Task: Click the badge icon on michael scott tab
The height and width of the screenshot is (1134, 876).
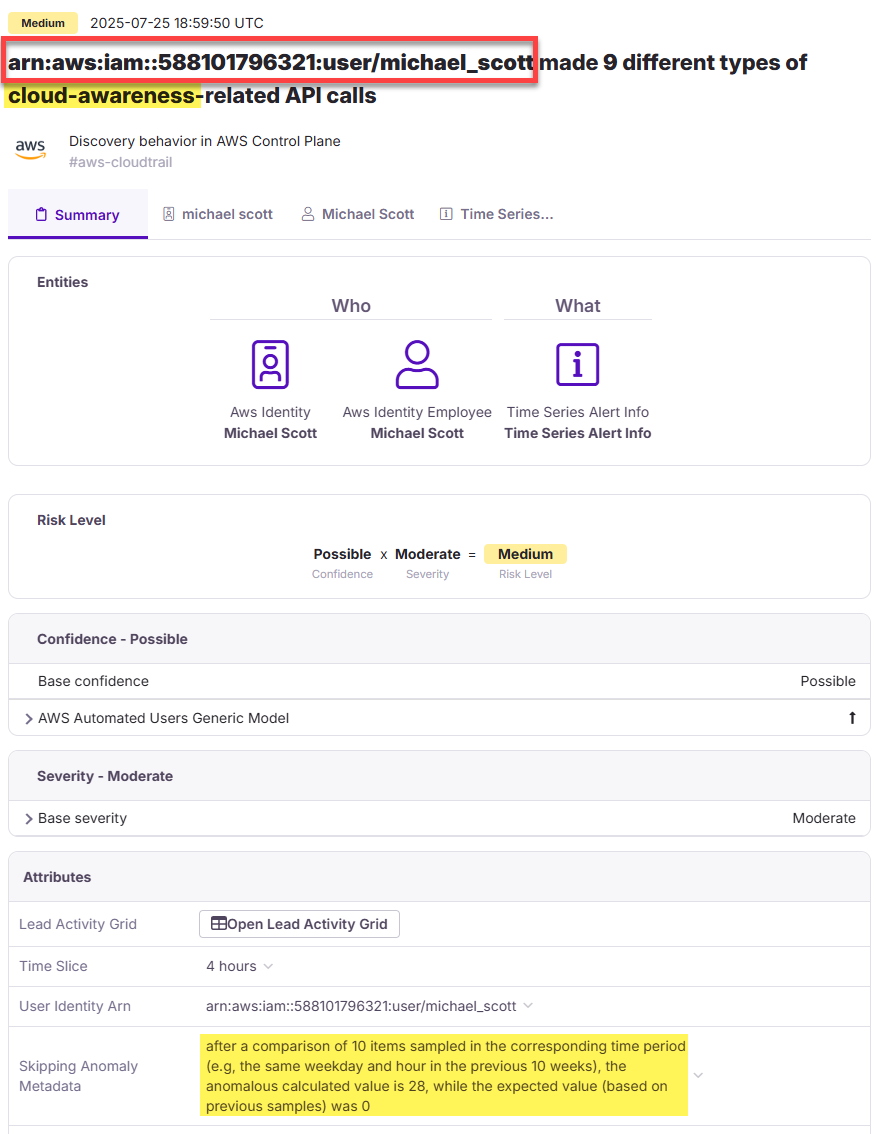Action: pos(169,214)
